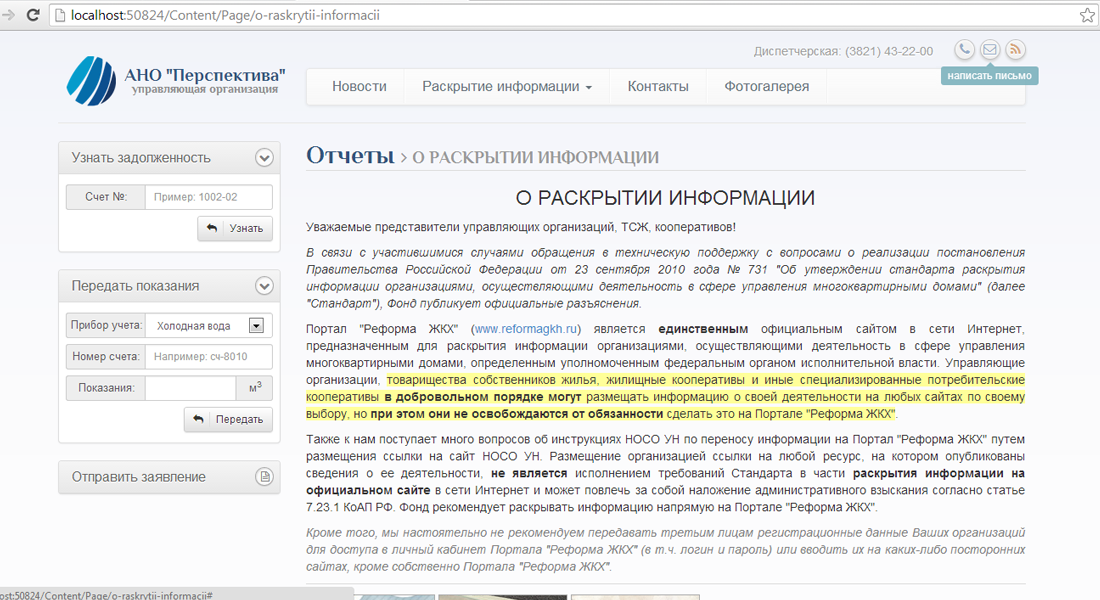Collapse the Передать показания panel
The image size is (1100, 600).
click(x=264, y=286)
